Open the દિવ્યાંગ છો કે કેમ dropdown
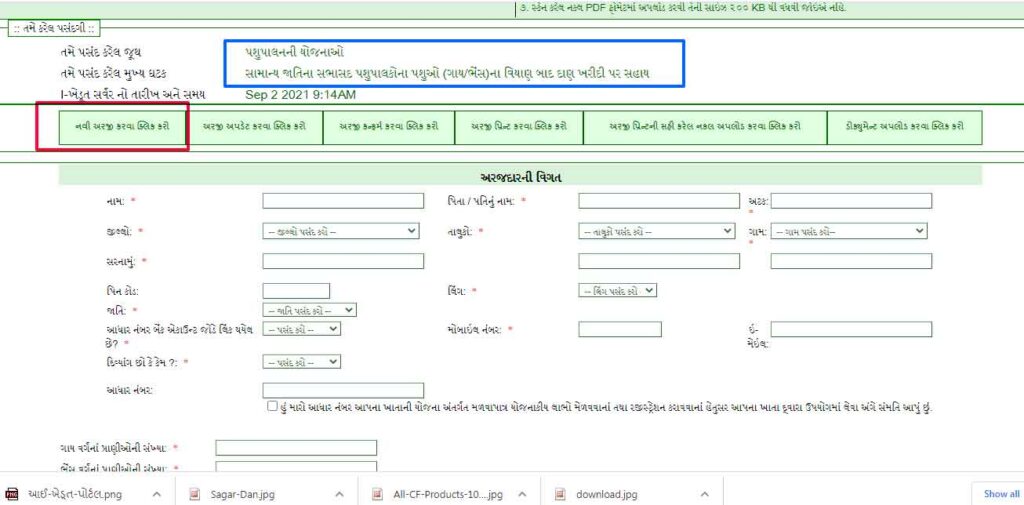 [301, 361]
